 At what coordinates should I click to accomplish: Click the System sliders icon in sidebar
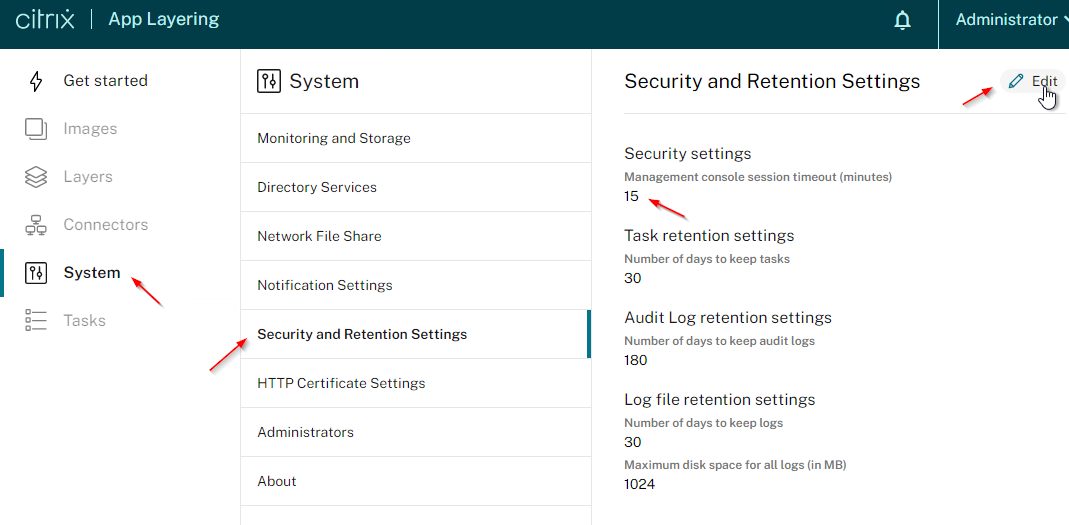coord(35,273)
